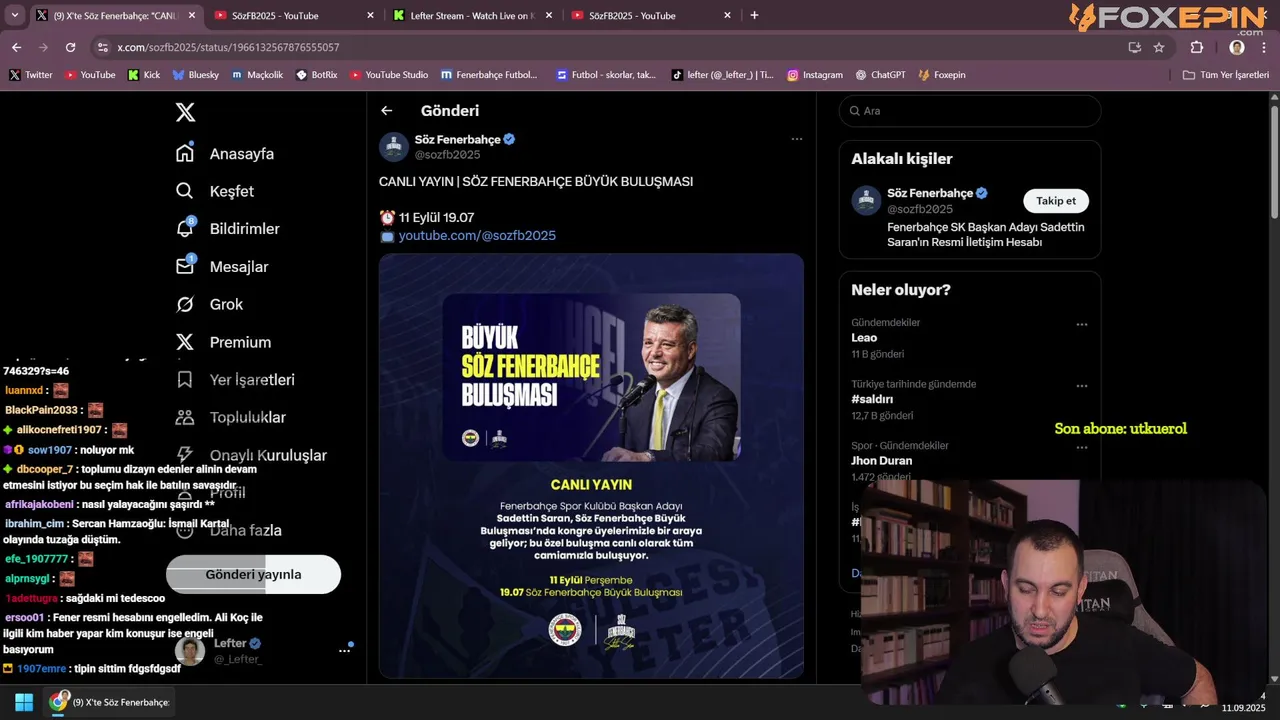Open Maçkolik bookmark
Image resolution: width=1280 pixels, height=720 pixels.
pyautogui.click(x=257, y=75)
